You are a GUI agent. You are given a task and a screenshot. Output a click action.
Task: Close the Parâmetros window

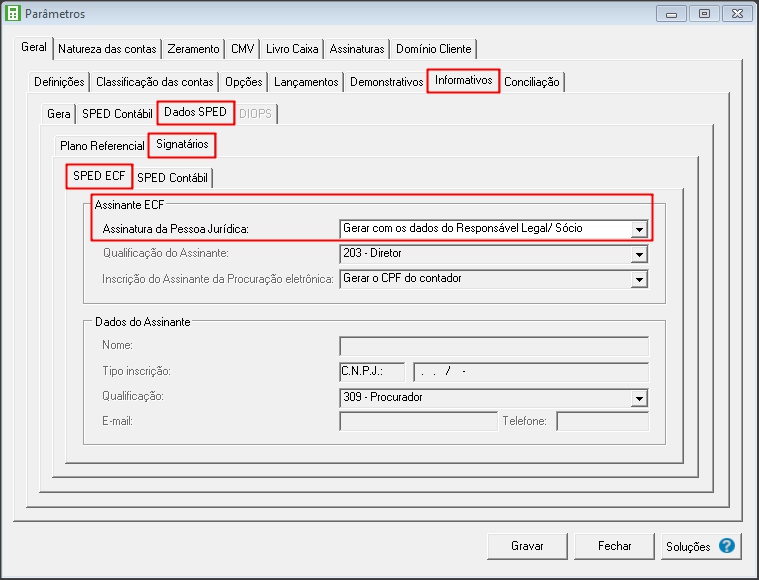737,14
